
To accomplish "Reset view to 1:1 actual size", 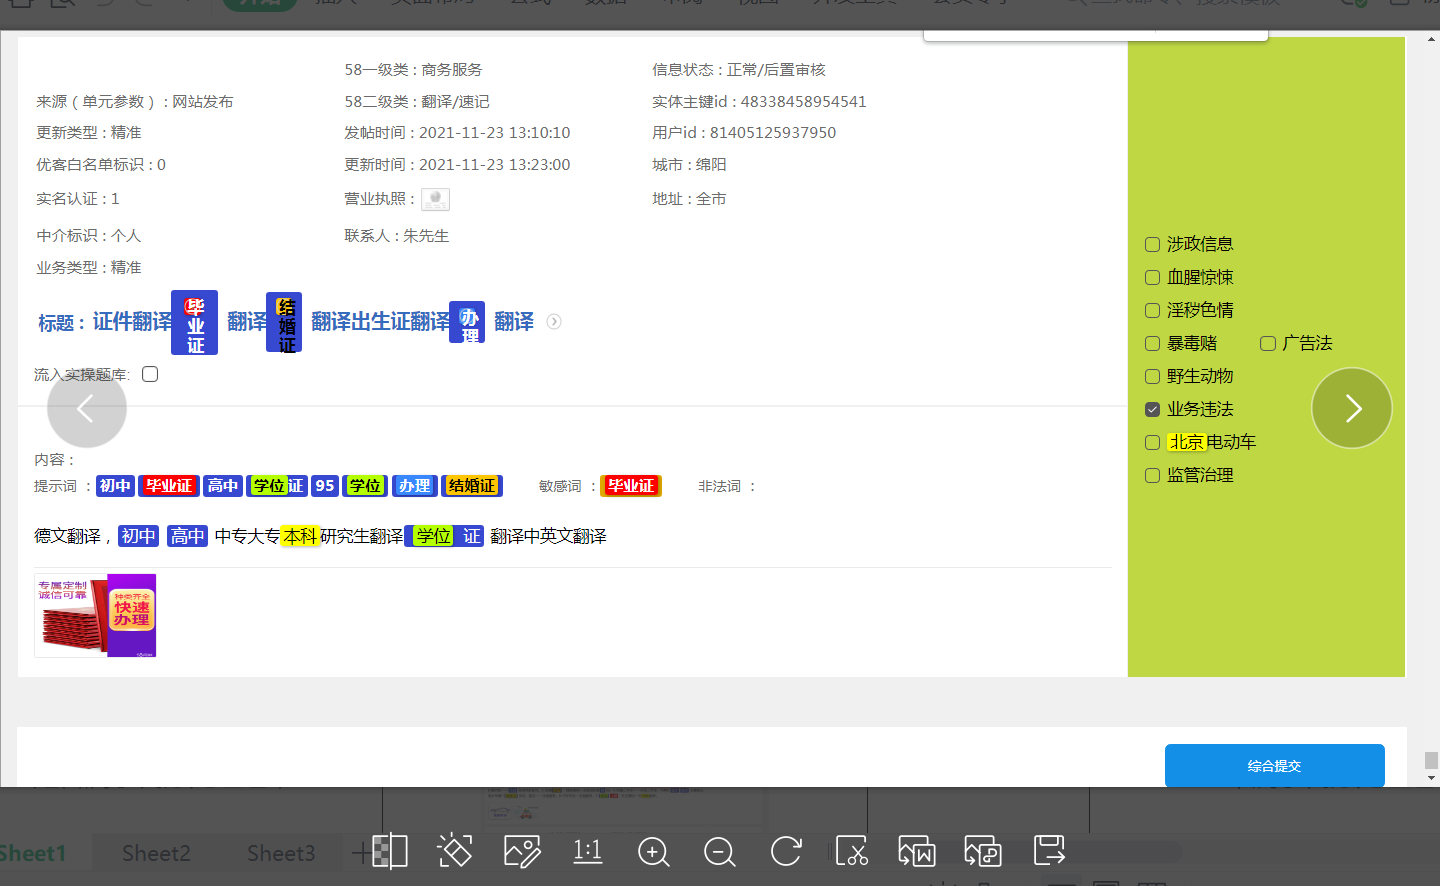I will pos(588,851).
